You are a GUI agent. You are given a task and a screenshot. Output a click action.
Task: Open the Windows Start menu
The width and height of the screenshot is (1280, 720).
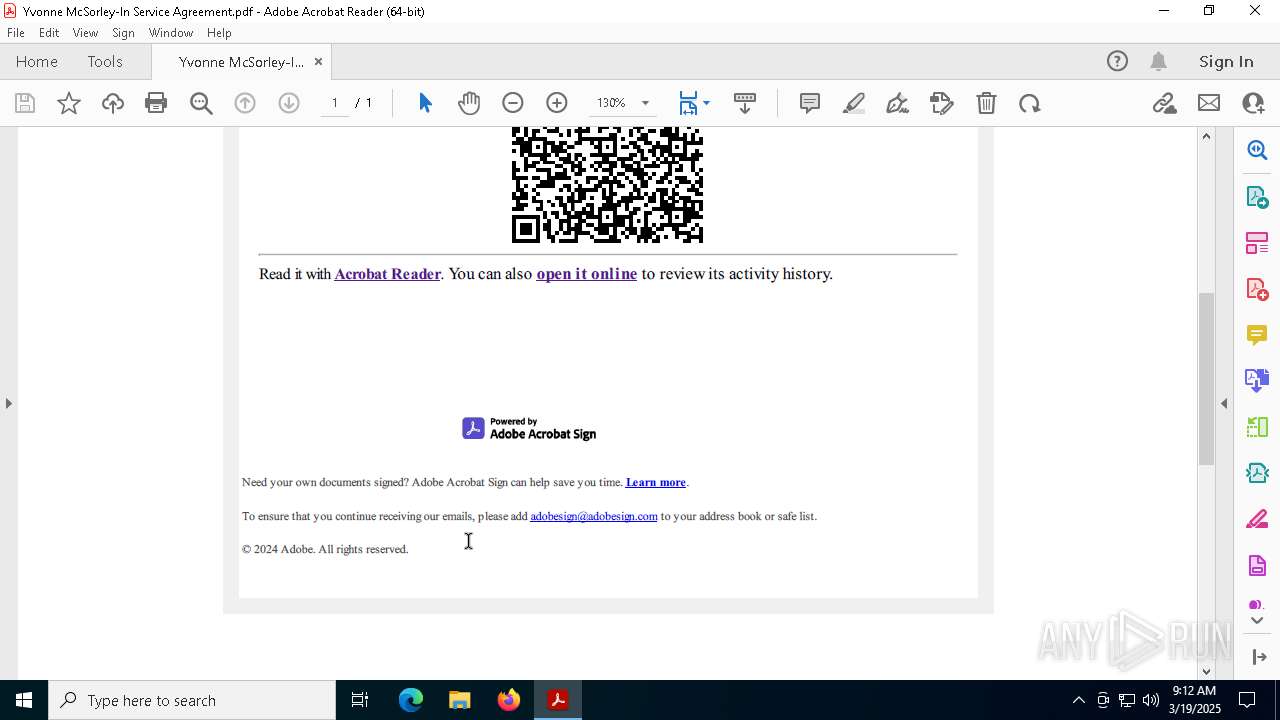(24, 700)
